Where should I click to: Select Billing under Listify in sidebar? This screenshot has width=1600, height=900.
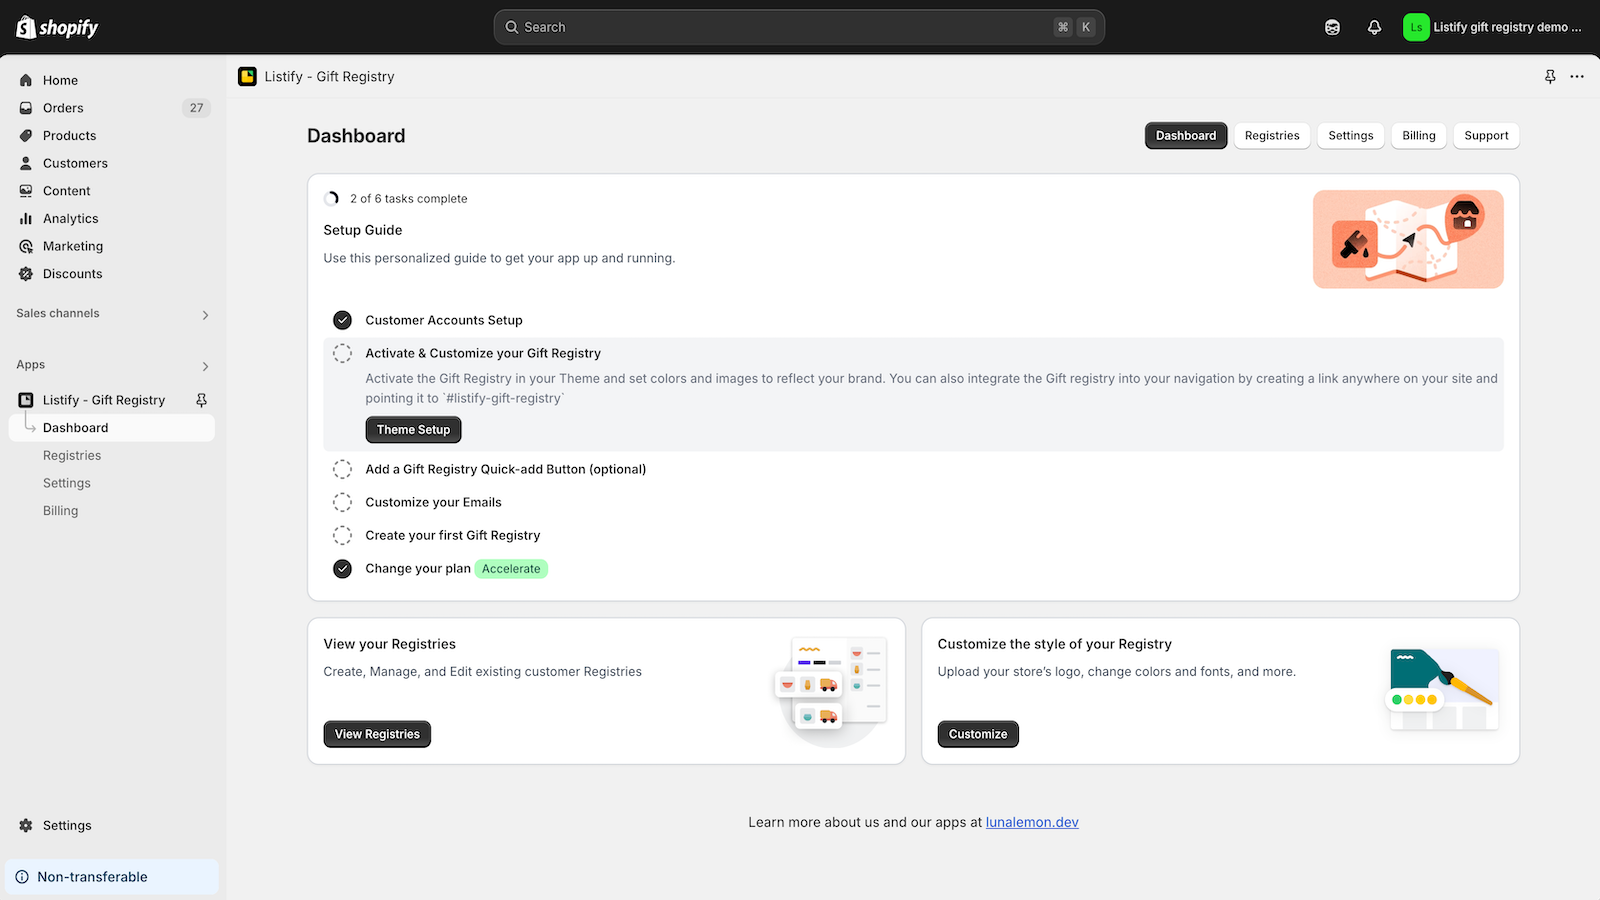click(60, 511)
